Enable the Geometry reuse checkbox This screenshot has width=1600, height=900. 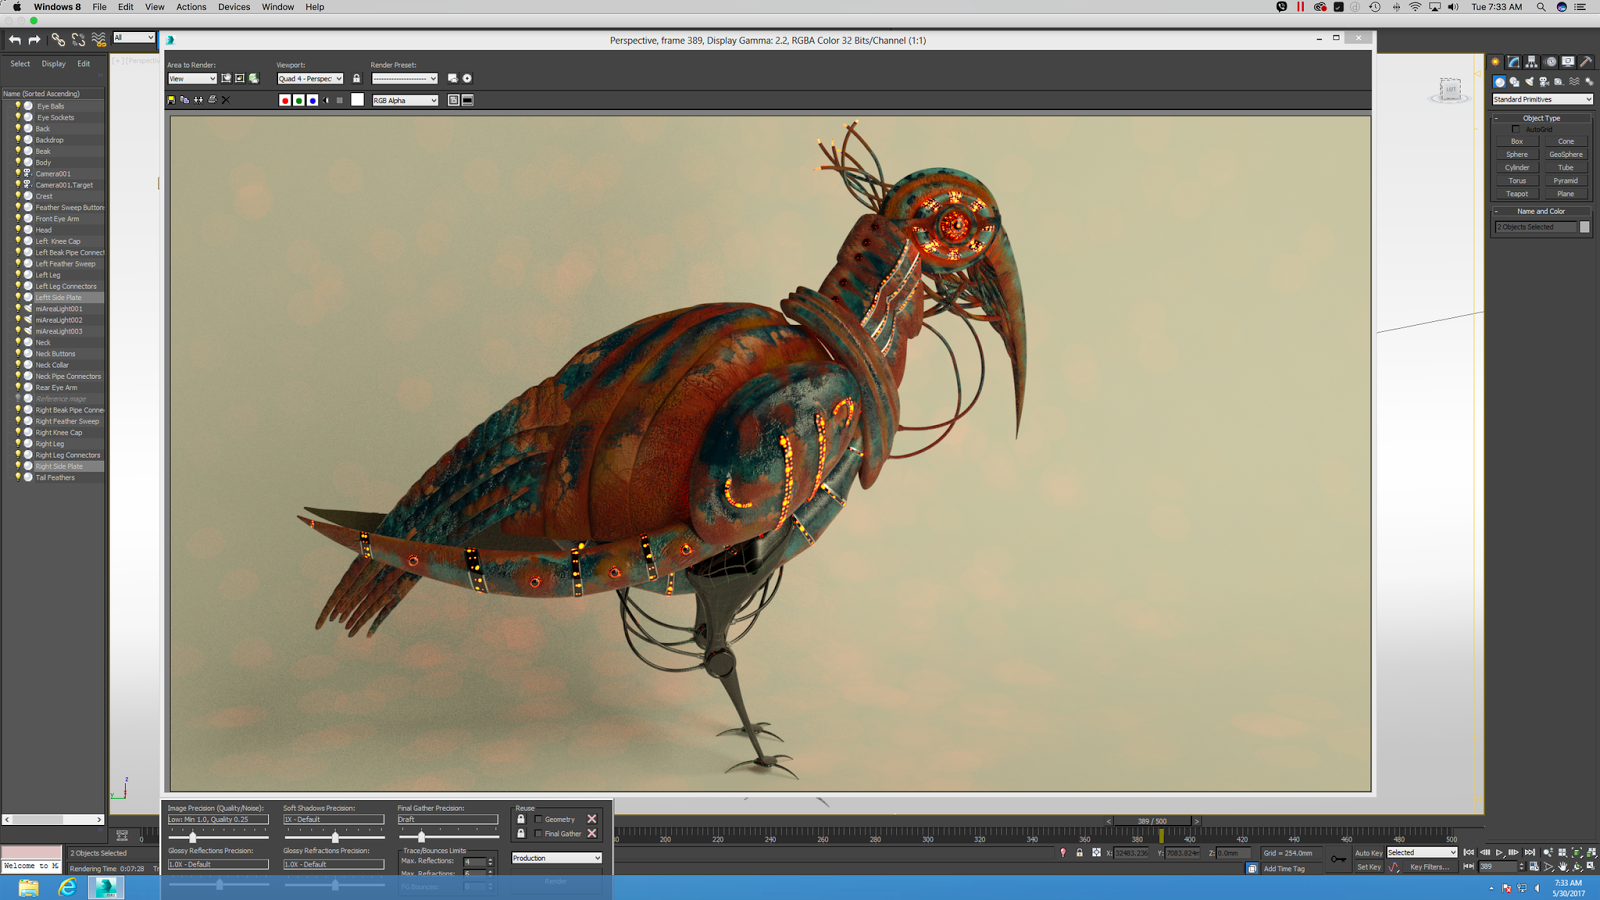[x=539, y=819]
